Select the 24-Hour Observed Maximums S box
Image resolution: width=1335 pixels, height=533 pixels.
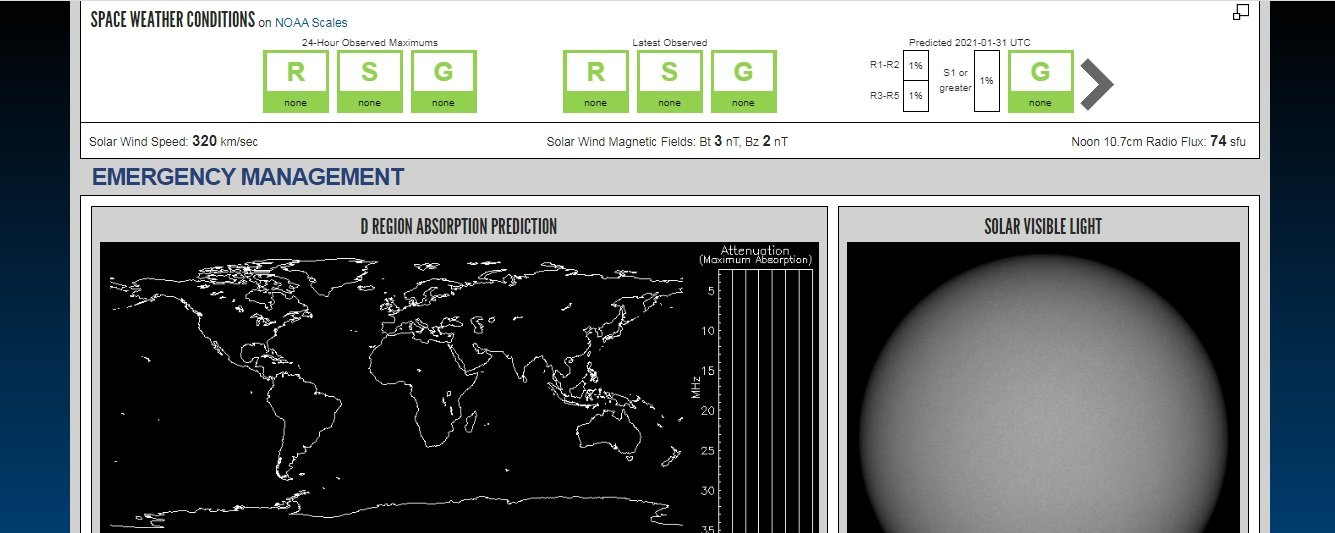pos(370,81)
